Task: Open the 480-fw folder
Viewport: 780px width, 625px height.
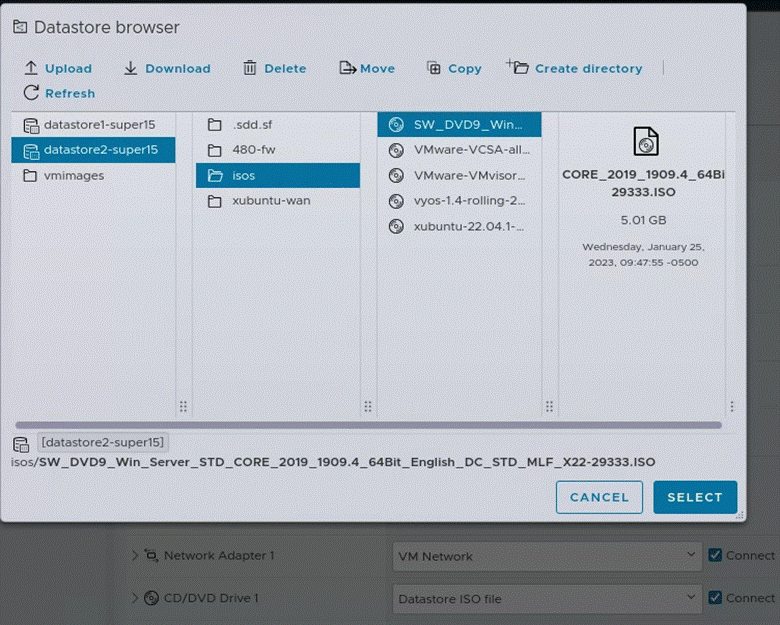Action: pos(278,150)
